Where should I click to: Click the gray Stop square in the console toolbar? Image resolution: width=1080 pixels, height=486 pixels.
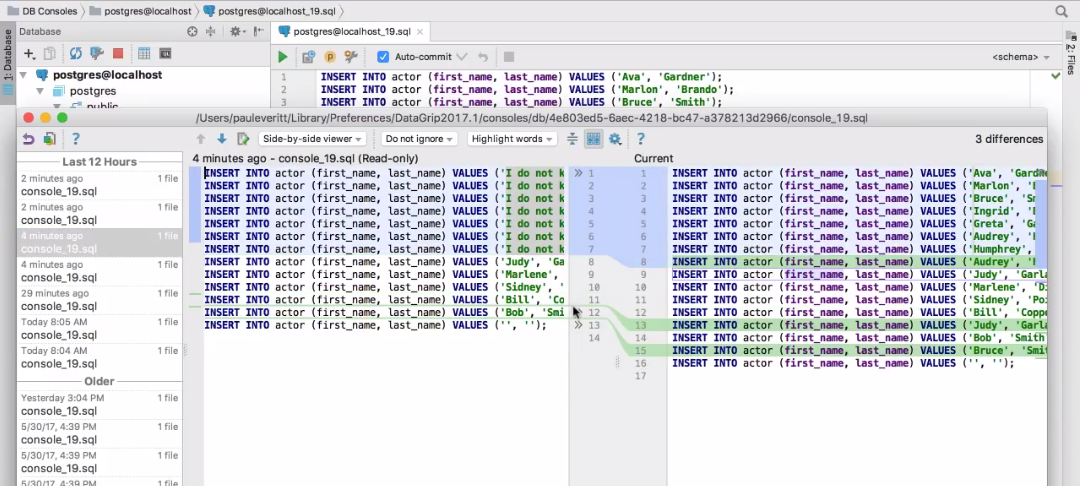pos(508,57)
